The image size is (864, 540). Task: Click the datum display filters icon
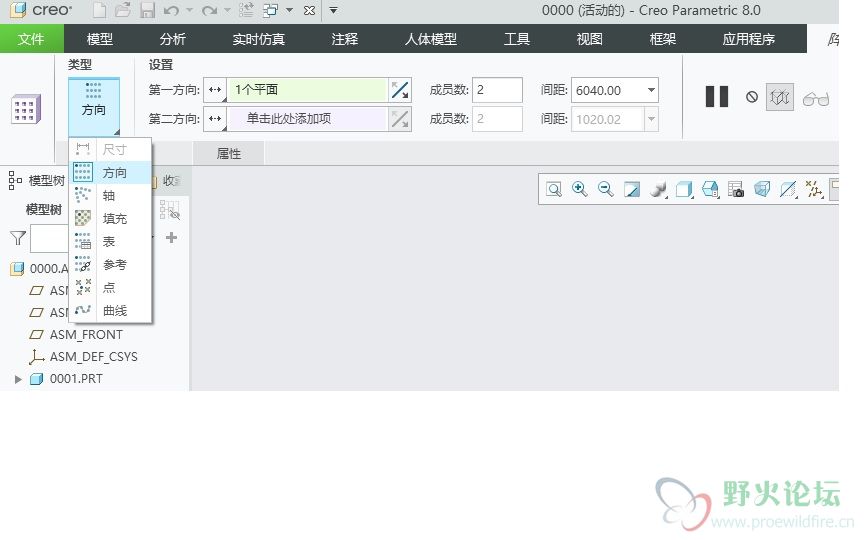(x=814, y=190)
